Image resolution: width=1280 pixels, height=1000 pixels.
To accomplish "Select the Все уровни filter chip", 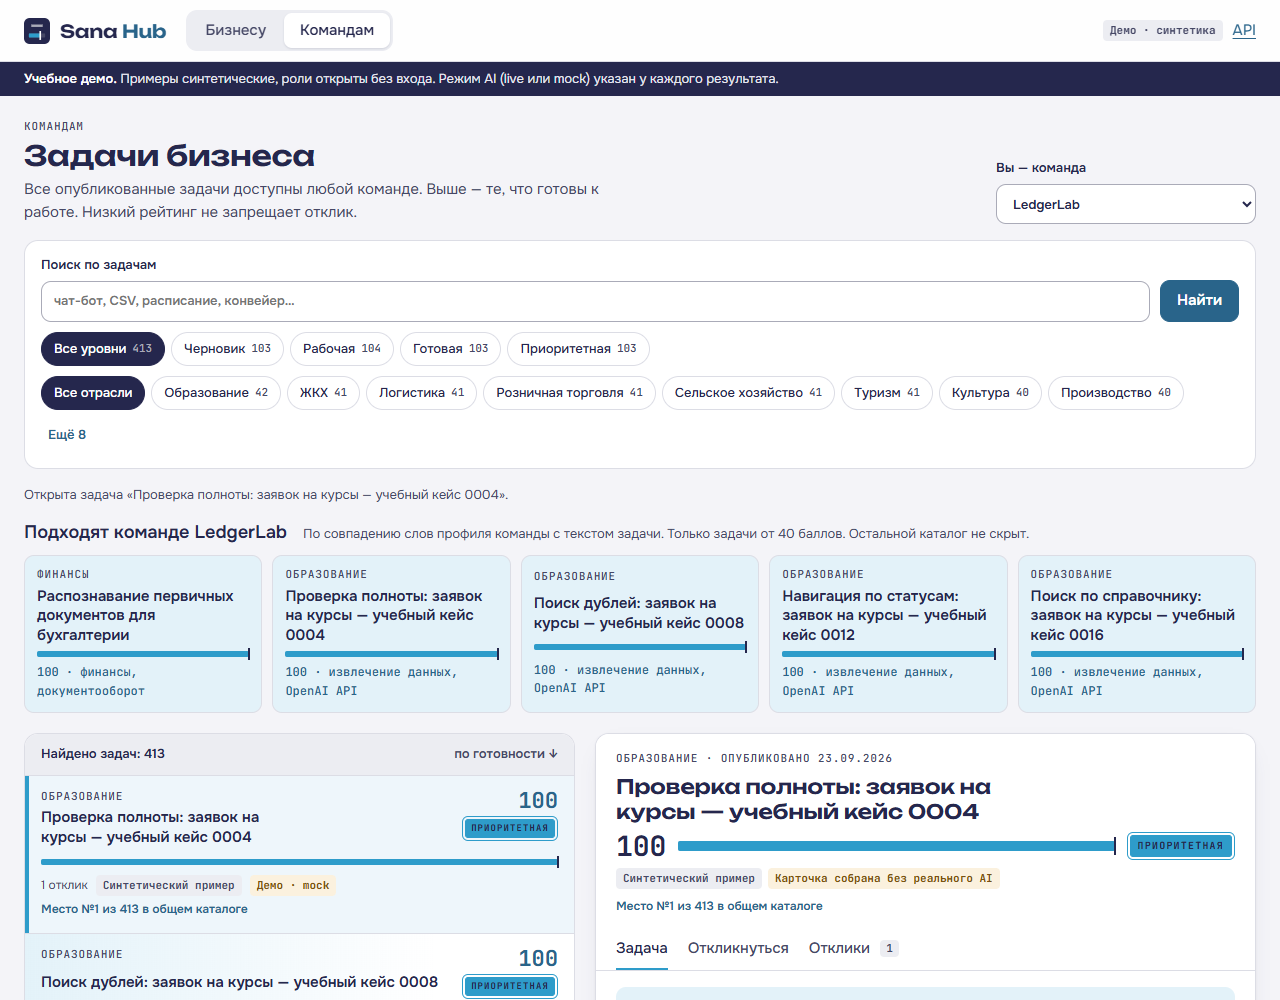I will click(x=103, y=349).
